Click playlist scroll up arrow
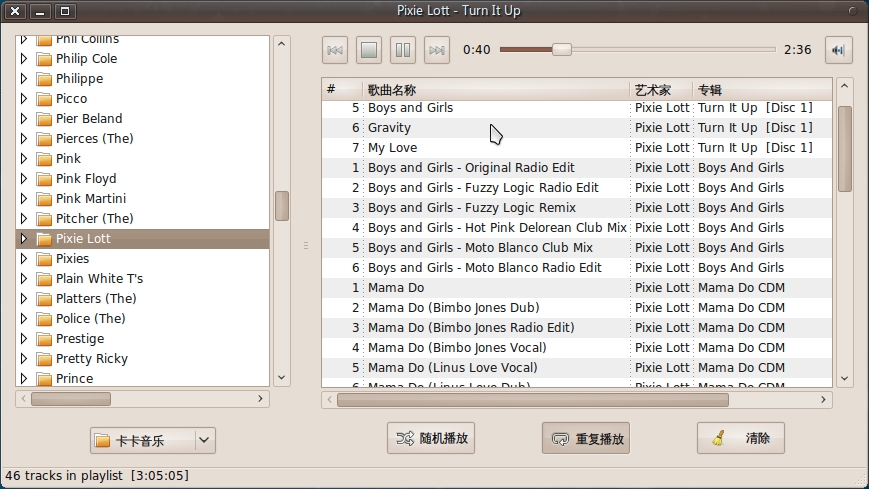 [x=845, y=86]
